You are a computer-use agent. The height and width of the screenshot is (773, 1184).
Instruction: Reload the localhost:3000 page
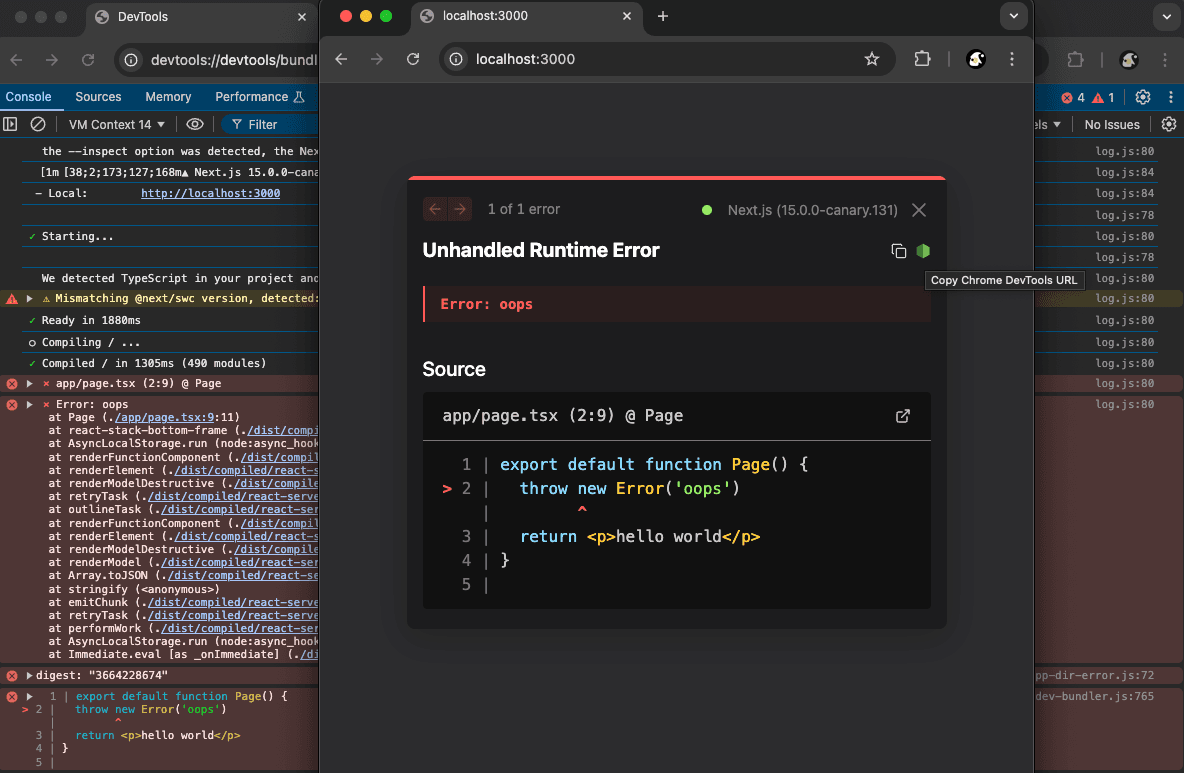(413, 59)
